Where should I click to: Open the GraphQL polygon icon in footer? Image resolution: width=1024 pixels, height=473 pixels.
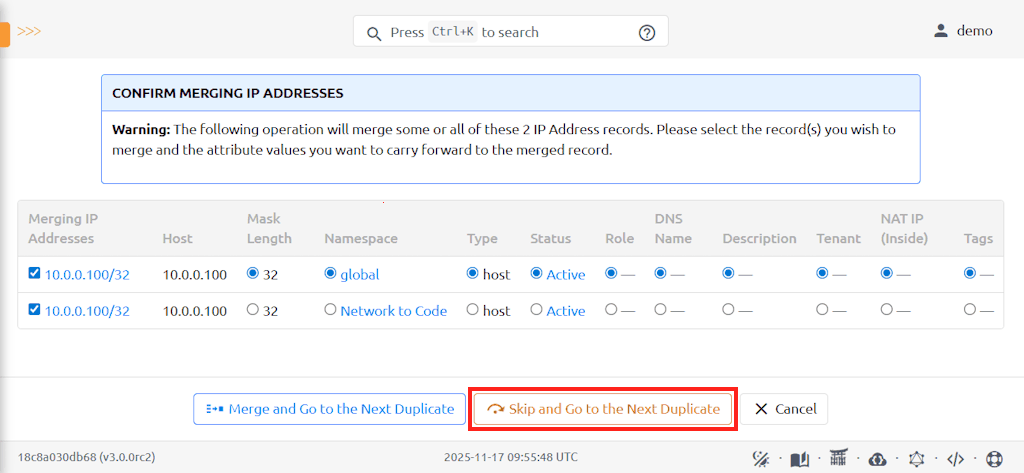tap(916, 459)
